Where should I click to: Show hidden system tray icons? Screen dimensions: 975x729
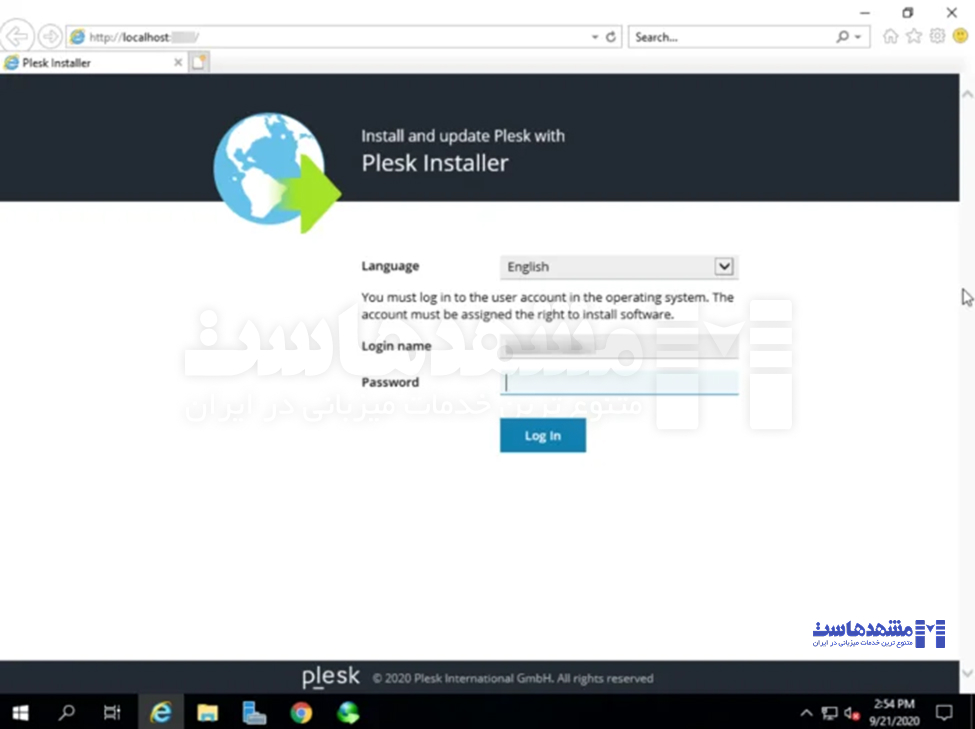(806, 713)
